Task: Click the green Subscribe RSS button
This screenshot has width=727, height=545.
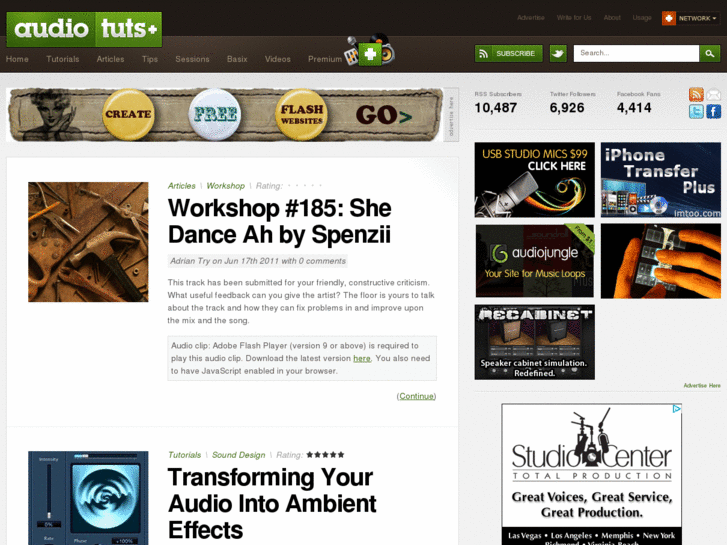Action: tap(509, 53)
